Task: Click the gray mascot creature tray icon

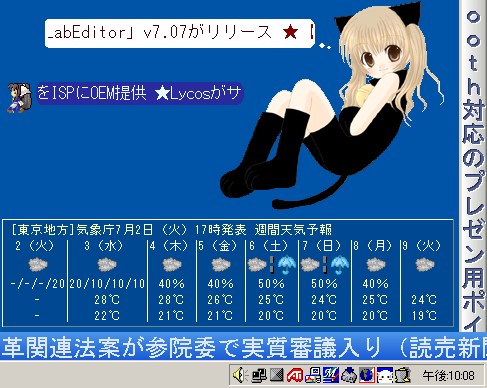Action: coord(349,376)
